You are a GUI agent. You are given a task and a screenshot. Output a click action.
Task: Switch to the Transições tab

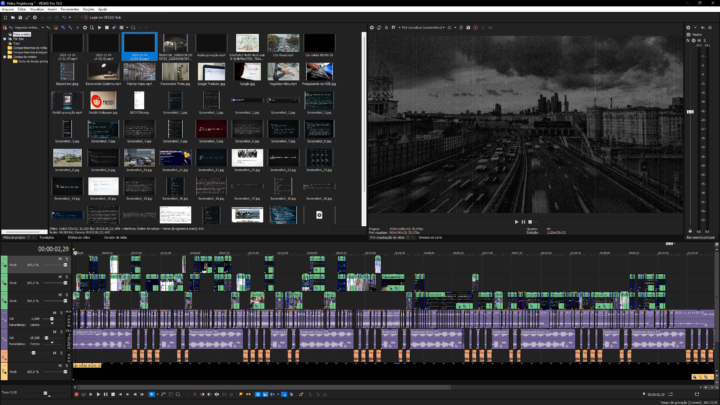[48, 237]
